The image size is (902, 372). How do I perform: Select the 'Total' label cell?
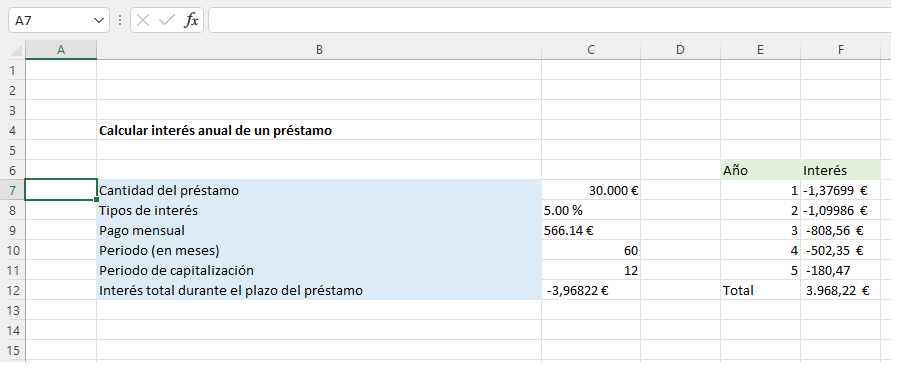pyautogui.click(x=760, y=290)
